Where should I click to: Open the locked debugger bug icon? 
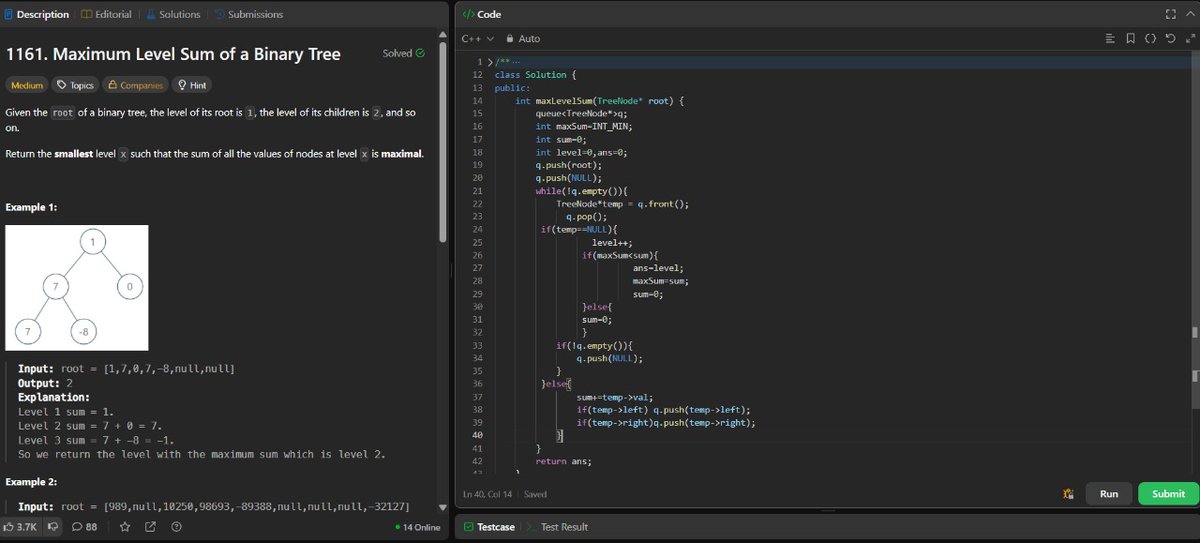click(1068, 494)
